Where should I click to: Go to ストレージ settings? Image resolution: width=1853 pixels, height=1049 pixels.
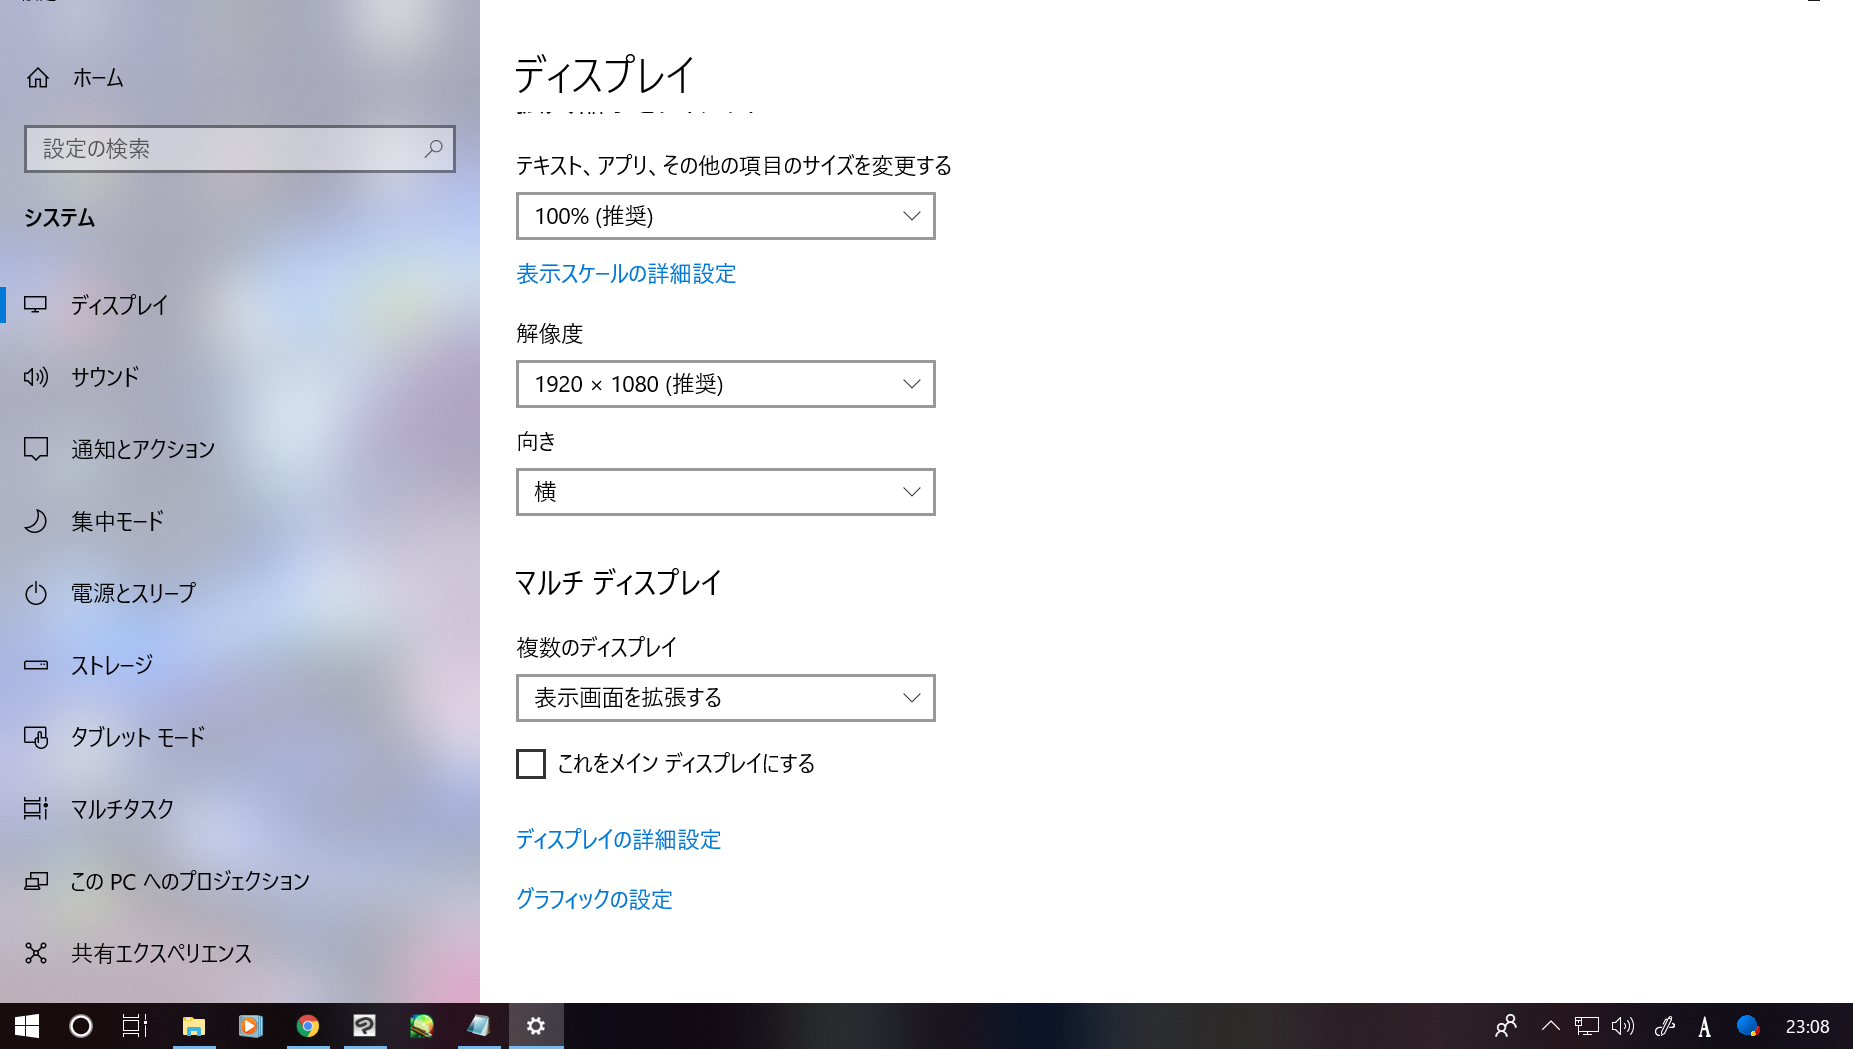click(x=240, y=665)
